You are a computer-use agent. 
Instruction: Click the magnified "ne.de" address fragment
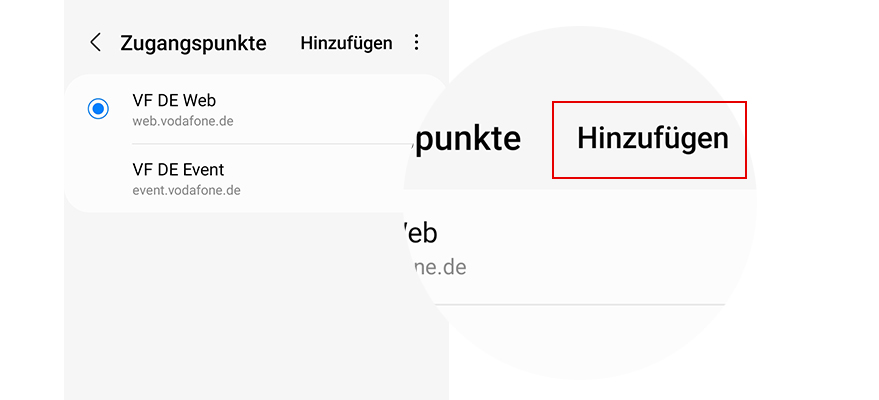click(x=436, y=268)
